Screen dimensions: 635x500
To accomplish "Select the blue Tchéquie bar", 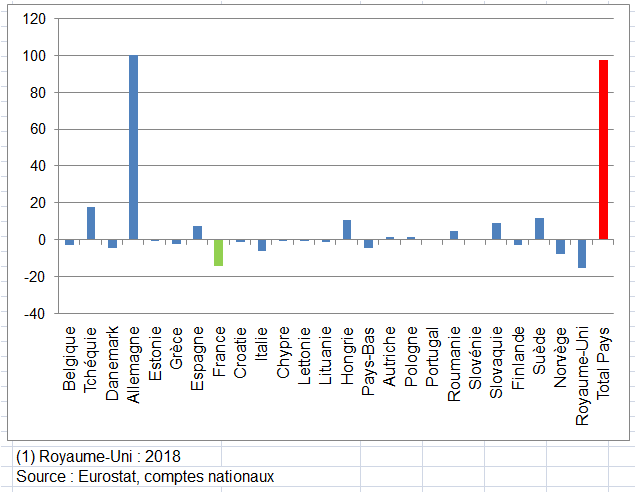I will (x=91, y=223).
